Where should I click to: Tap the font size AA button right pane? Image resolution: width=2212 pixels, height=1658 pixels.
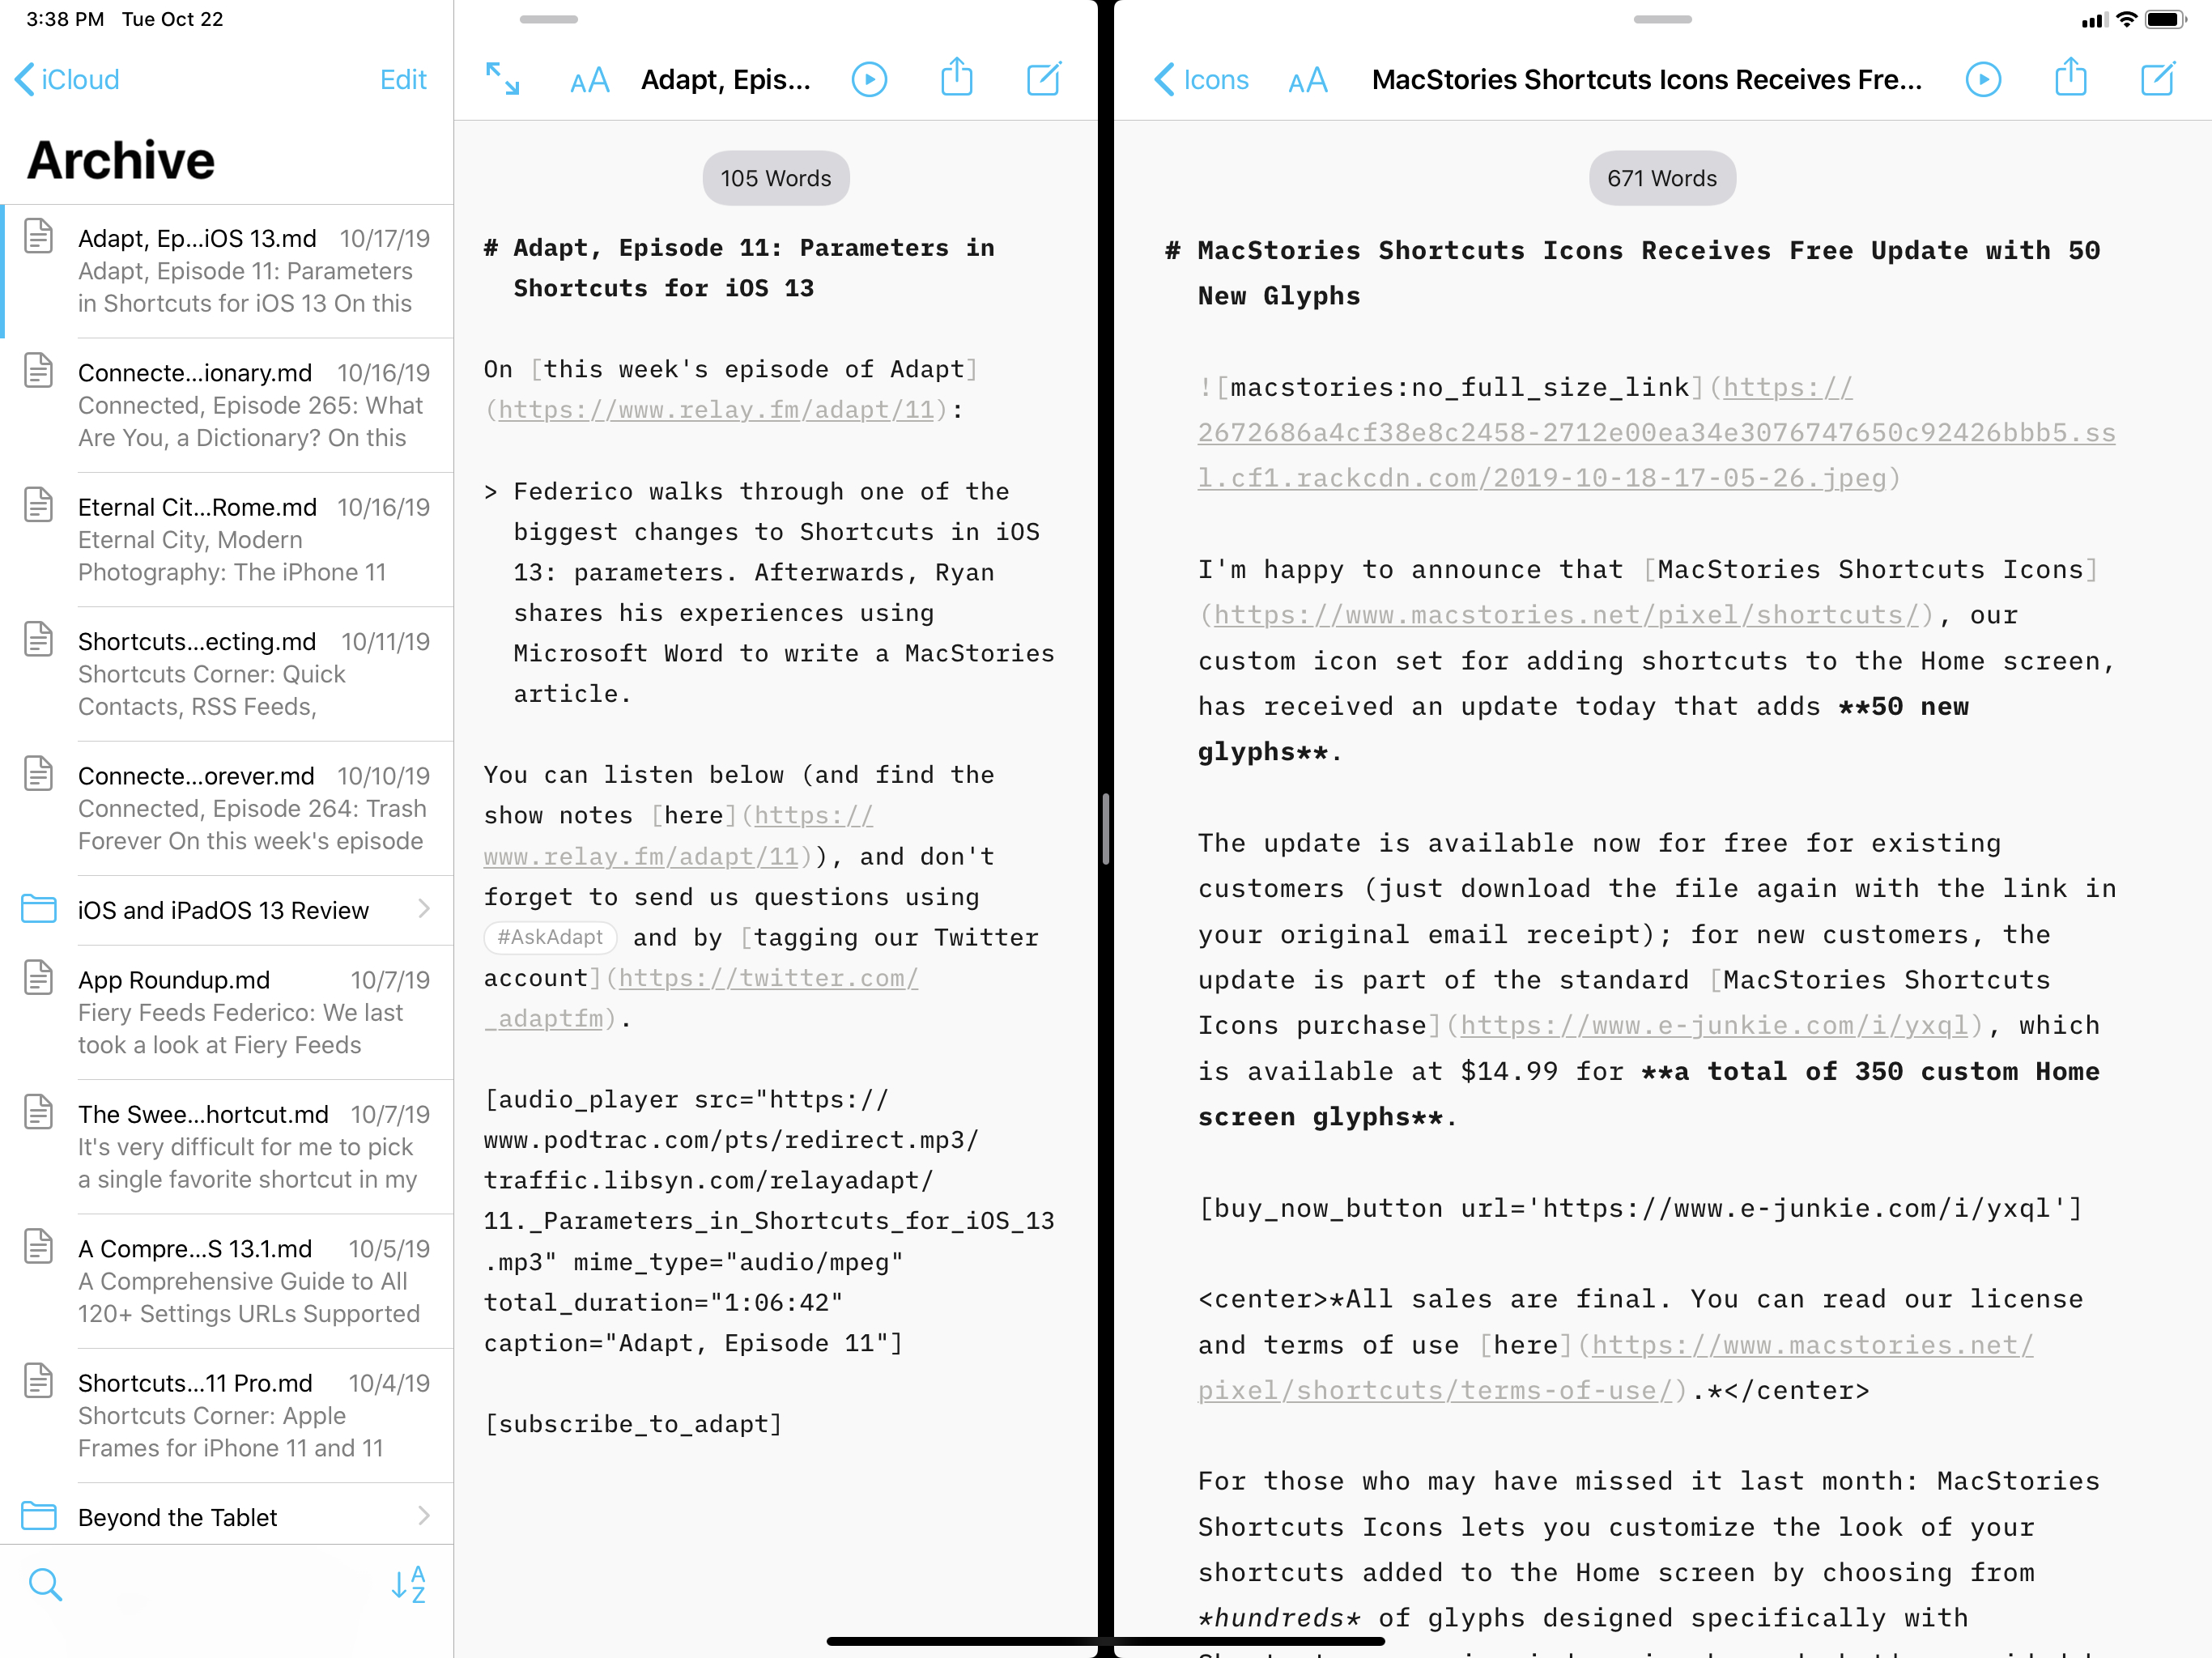click(x=1308, y=79)
